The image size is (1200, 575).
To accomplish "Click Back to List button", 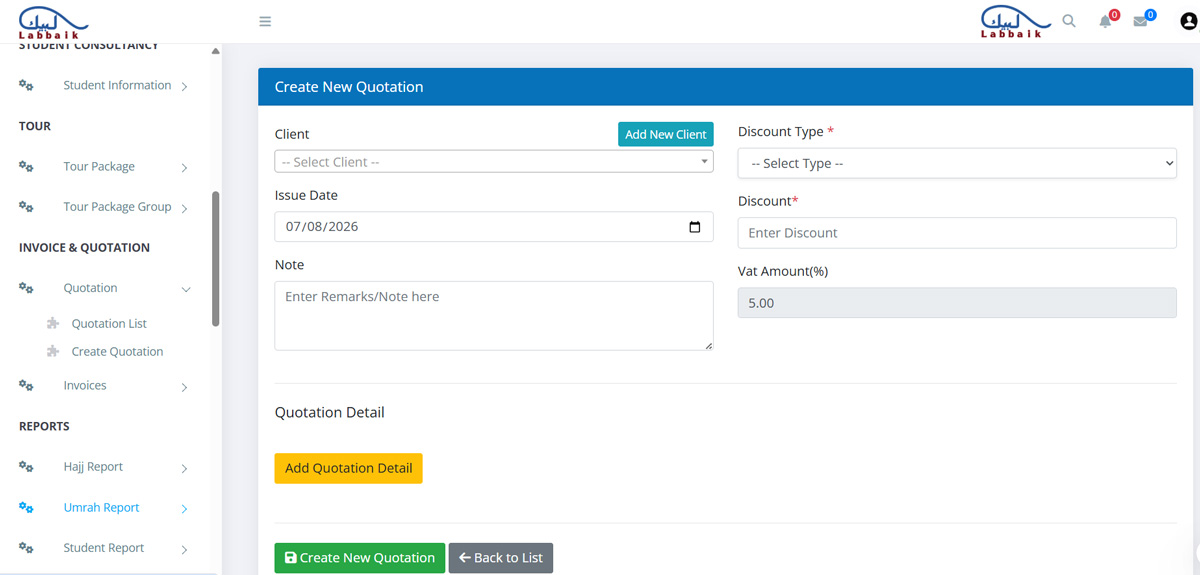I will pos(501,558).
